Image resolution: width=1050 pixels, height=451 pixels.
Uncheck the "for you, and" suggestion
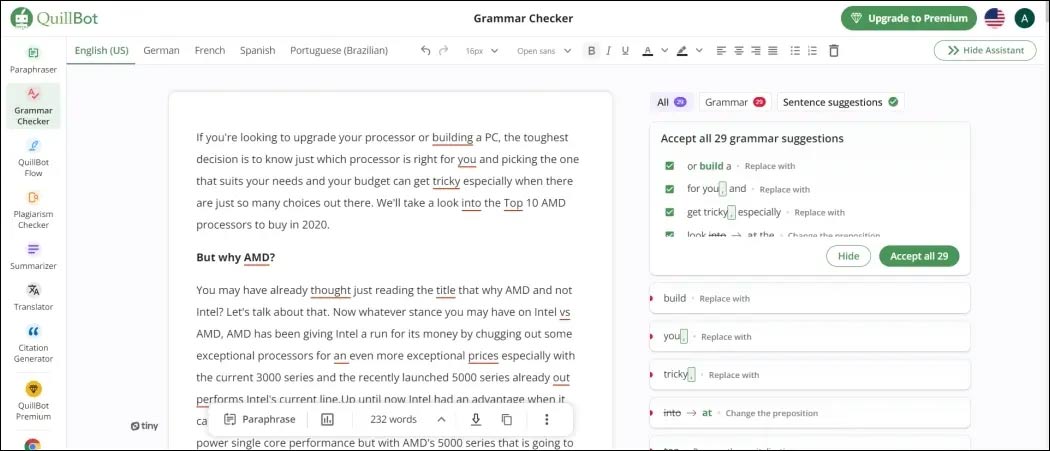click(670, 189)
